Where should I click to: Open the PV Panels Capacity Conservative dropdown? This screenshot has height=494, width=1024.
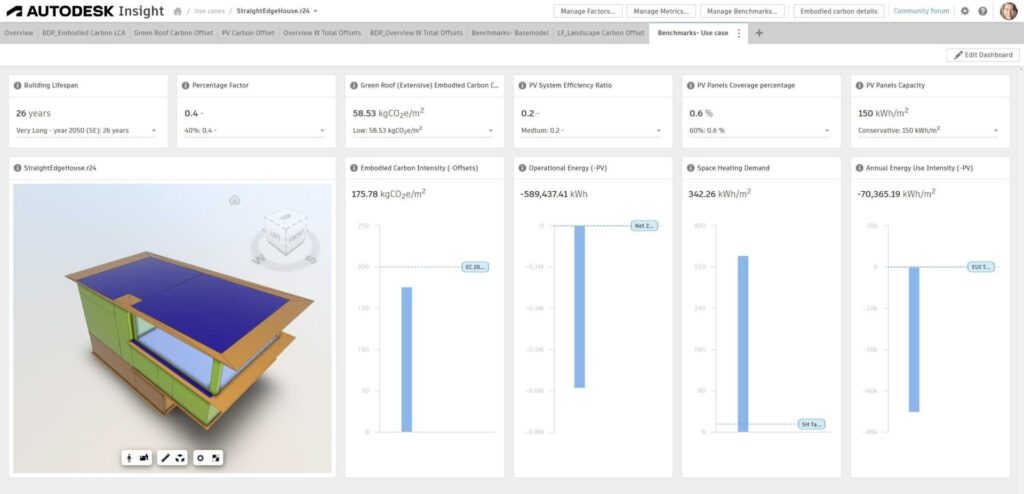click(x=929, y=131)
